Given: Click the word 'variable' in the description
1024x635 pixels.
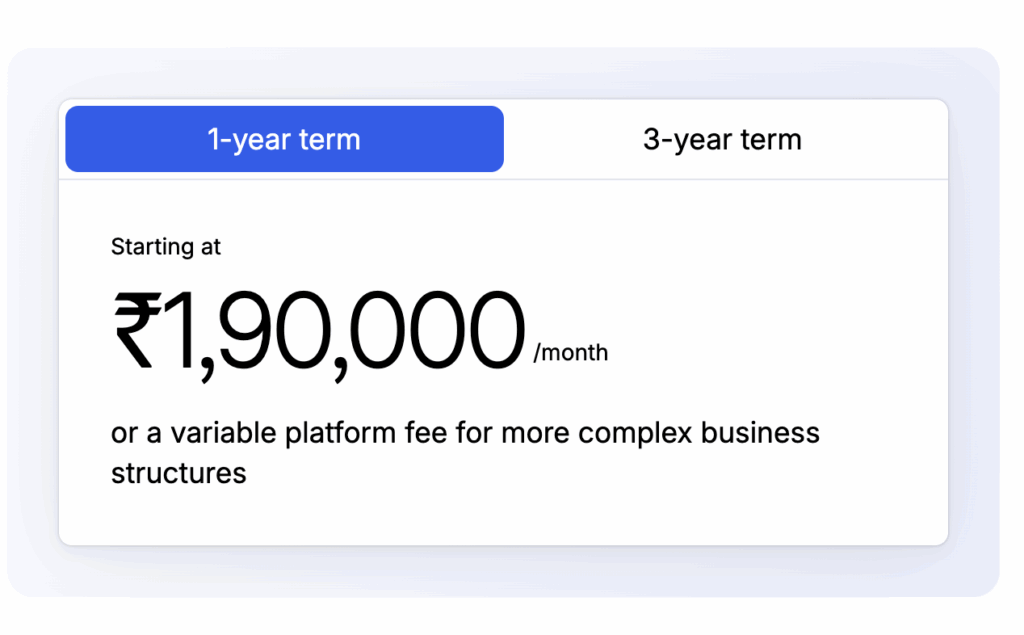Looking at the screenshot, I should [x=225, y=434].
